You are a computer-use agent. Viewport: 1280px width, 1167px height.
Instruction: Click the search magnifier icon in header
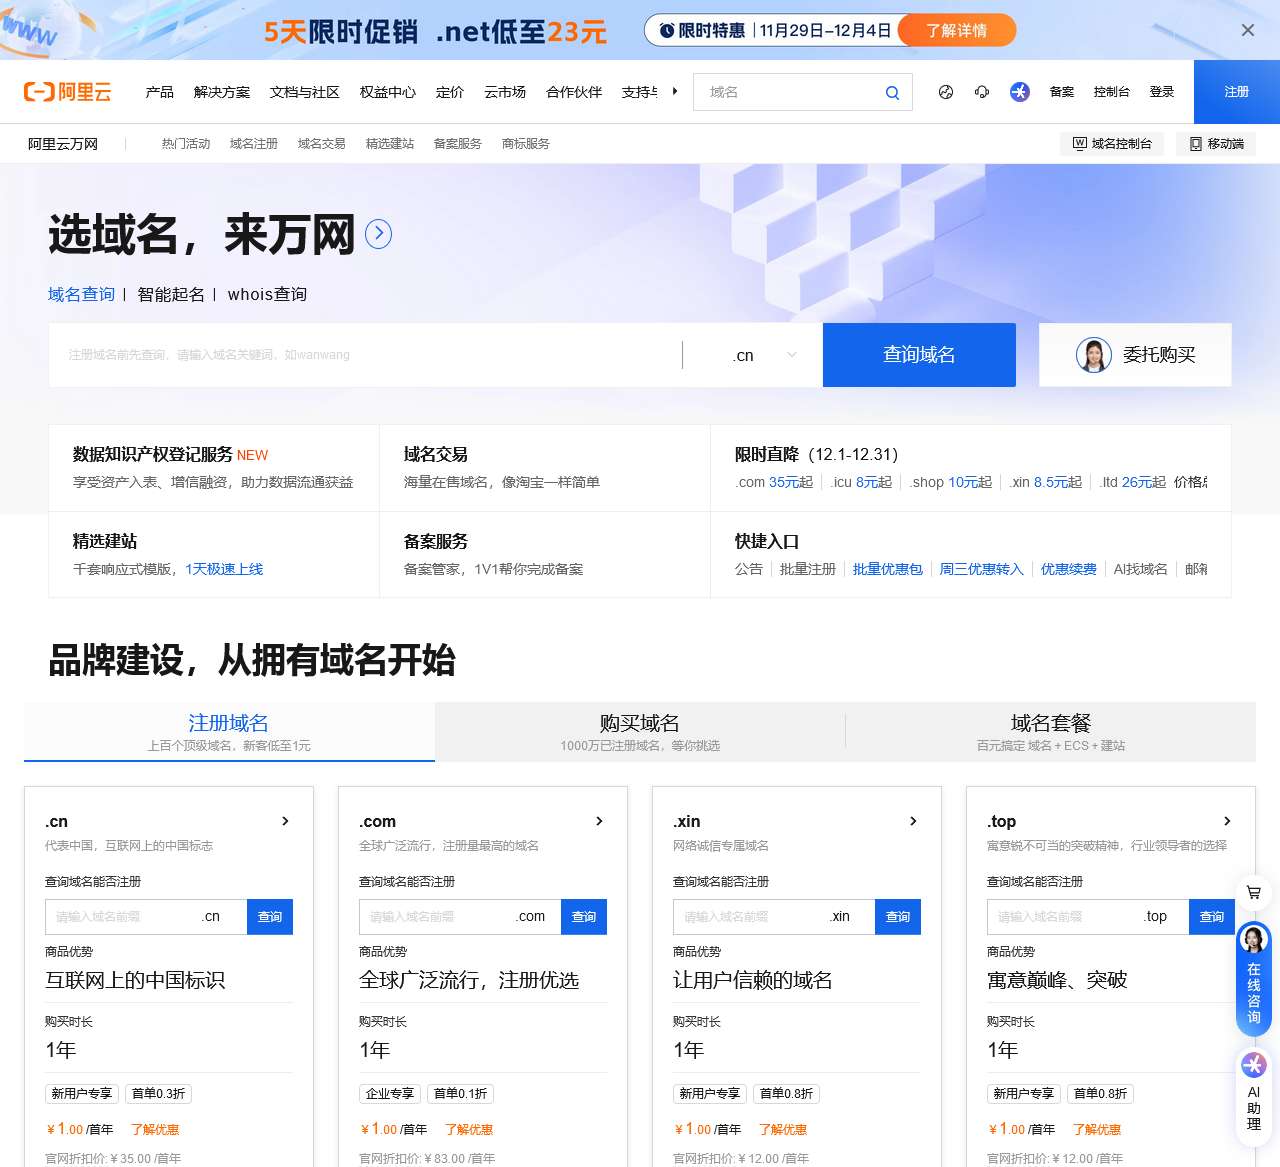pyautogui.click(x=892, y=93)
